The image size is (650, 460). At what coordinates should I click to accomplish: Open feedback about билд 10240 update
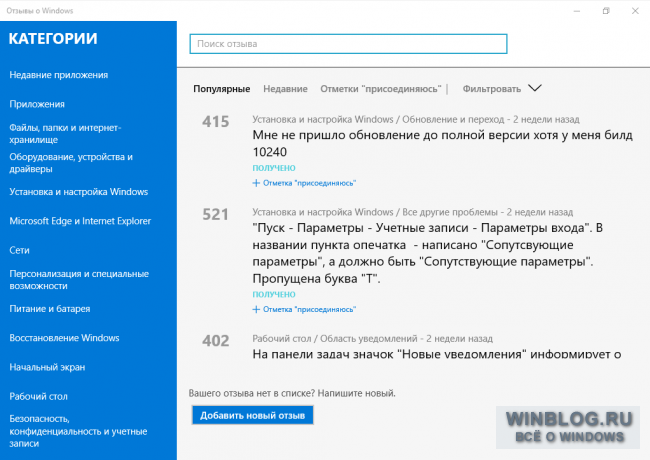tap(442, 143)
